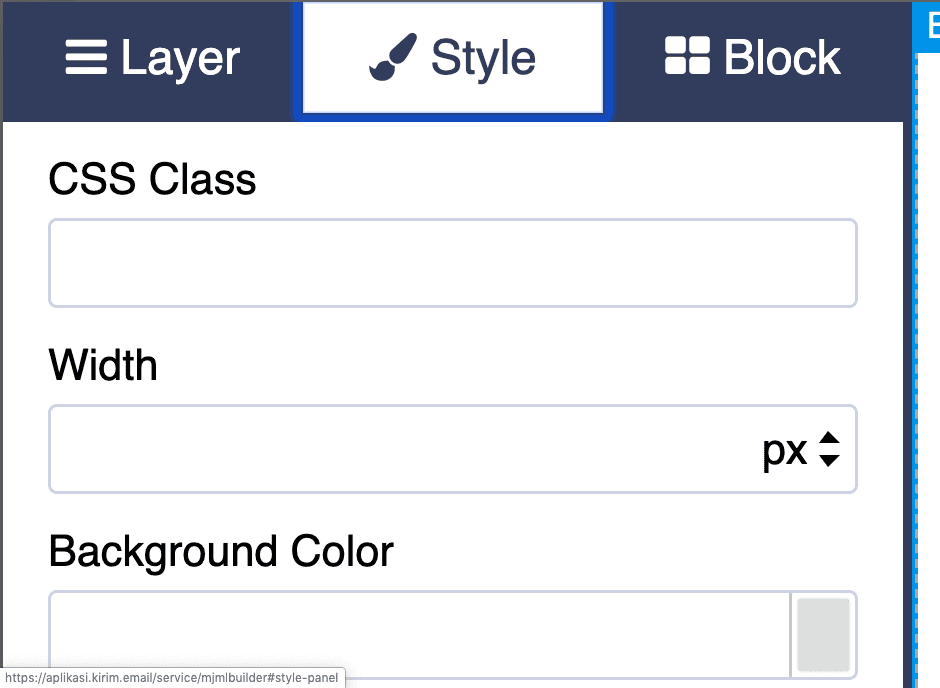Click the paintbrush icon on the Style tab
Image resolution: width=940 pixels, height=688 pixels.
pyautogui.click(x=392, y=57)
